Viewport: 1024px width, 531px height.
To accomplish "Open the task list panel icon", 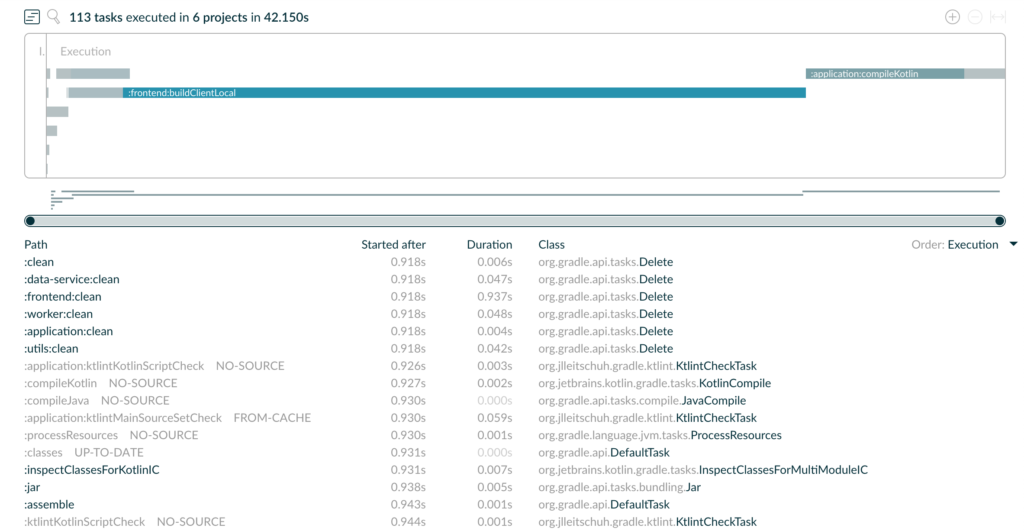I will pyautogui.click(x=32, y=17).
